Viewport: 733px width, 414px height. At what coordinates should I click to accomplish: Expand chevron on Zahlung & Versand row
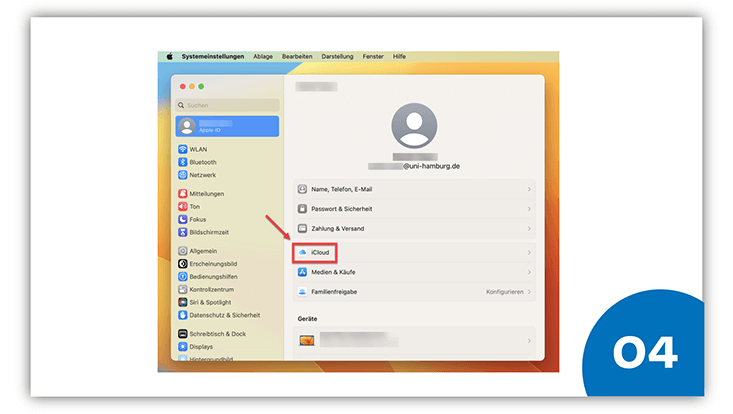tap(529, 228)
